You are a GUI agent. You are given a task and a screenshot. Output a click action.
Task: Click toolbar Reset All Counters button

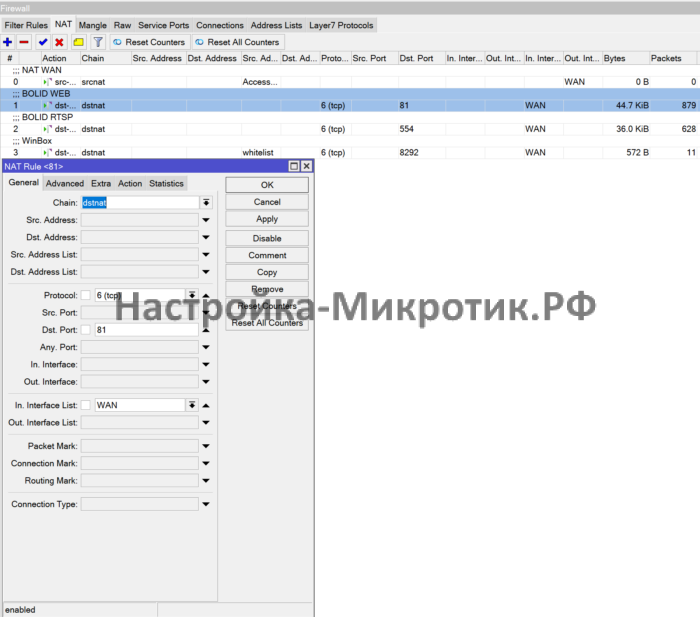click(x=238, y=42)
